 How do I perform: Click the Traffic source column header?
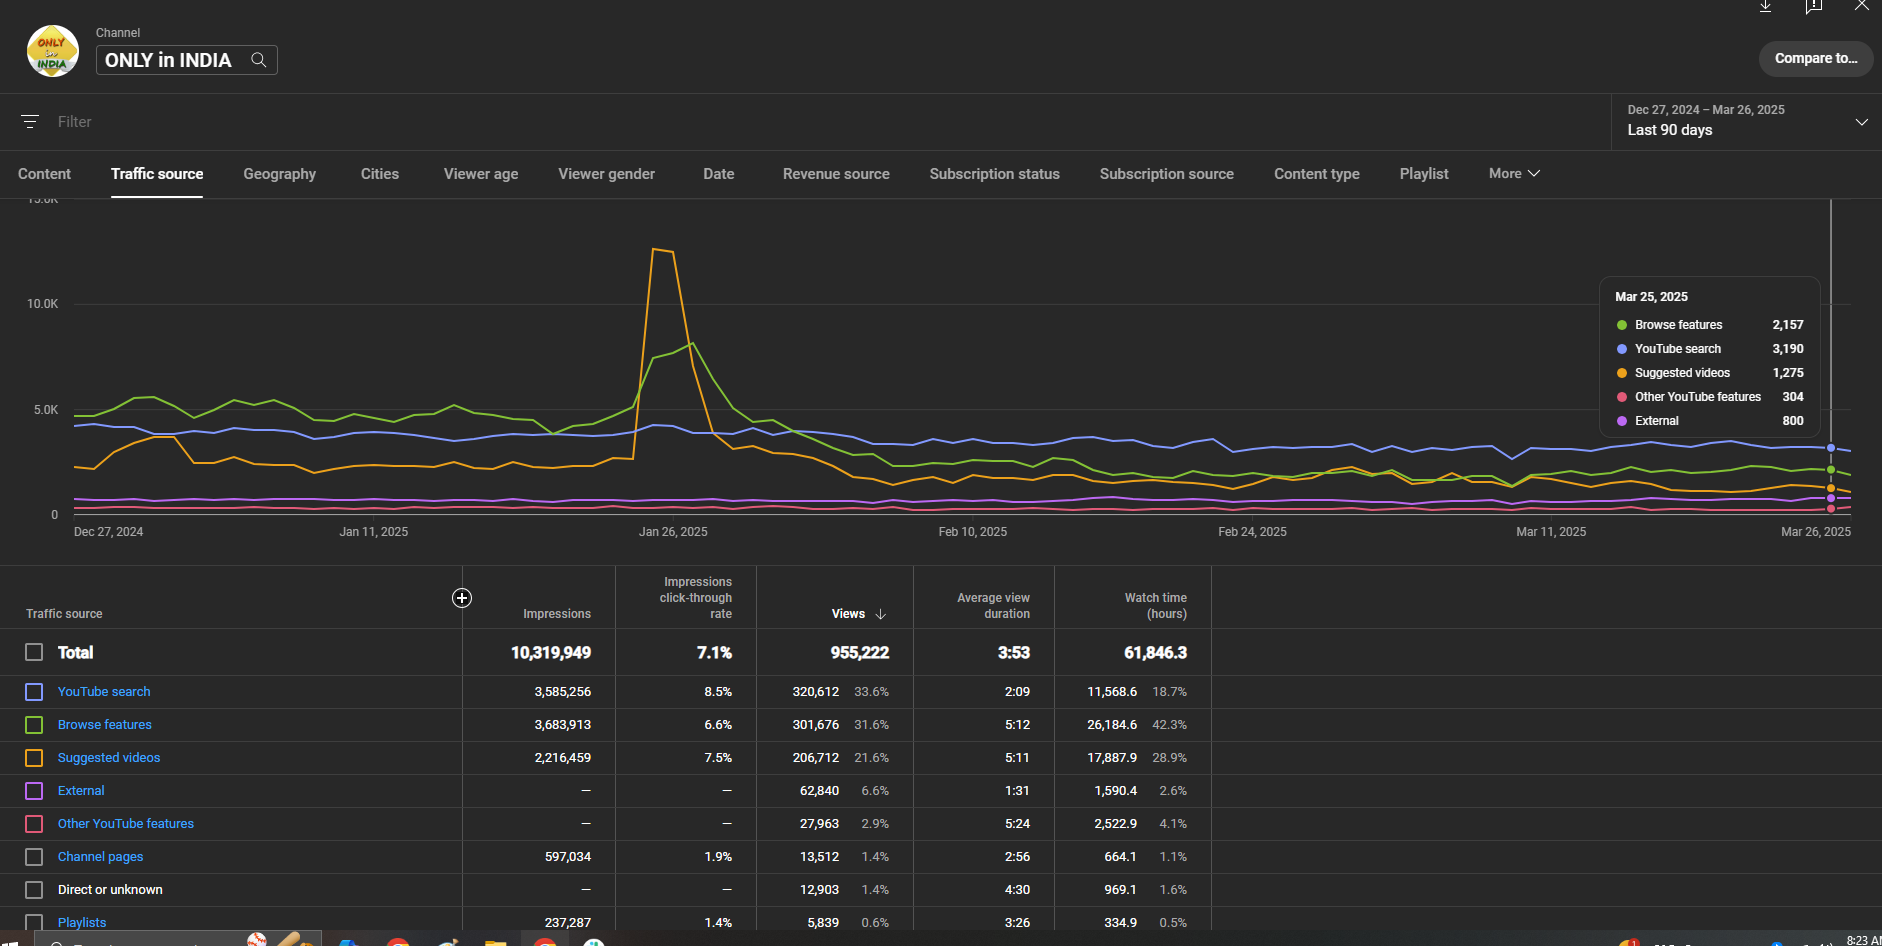[64, 614]
